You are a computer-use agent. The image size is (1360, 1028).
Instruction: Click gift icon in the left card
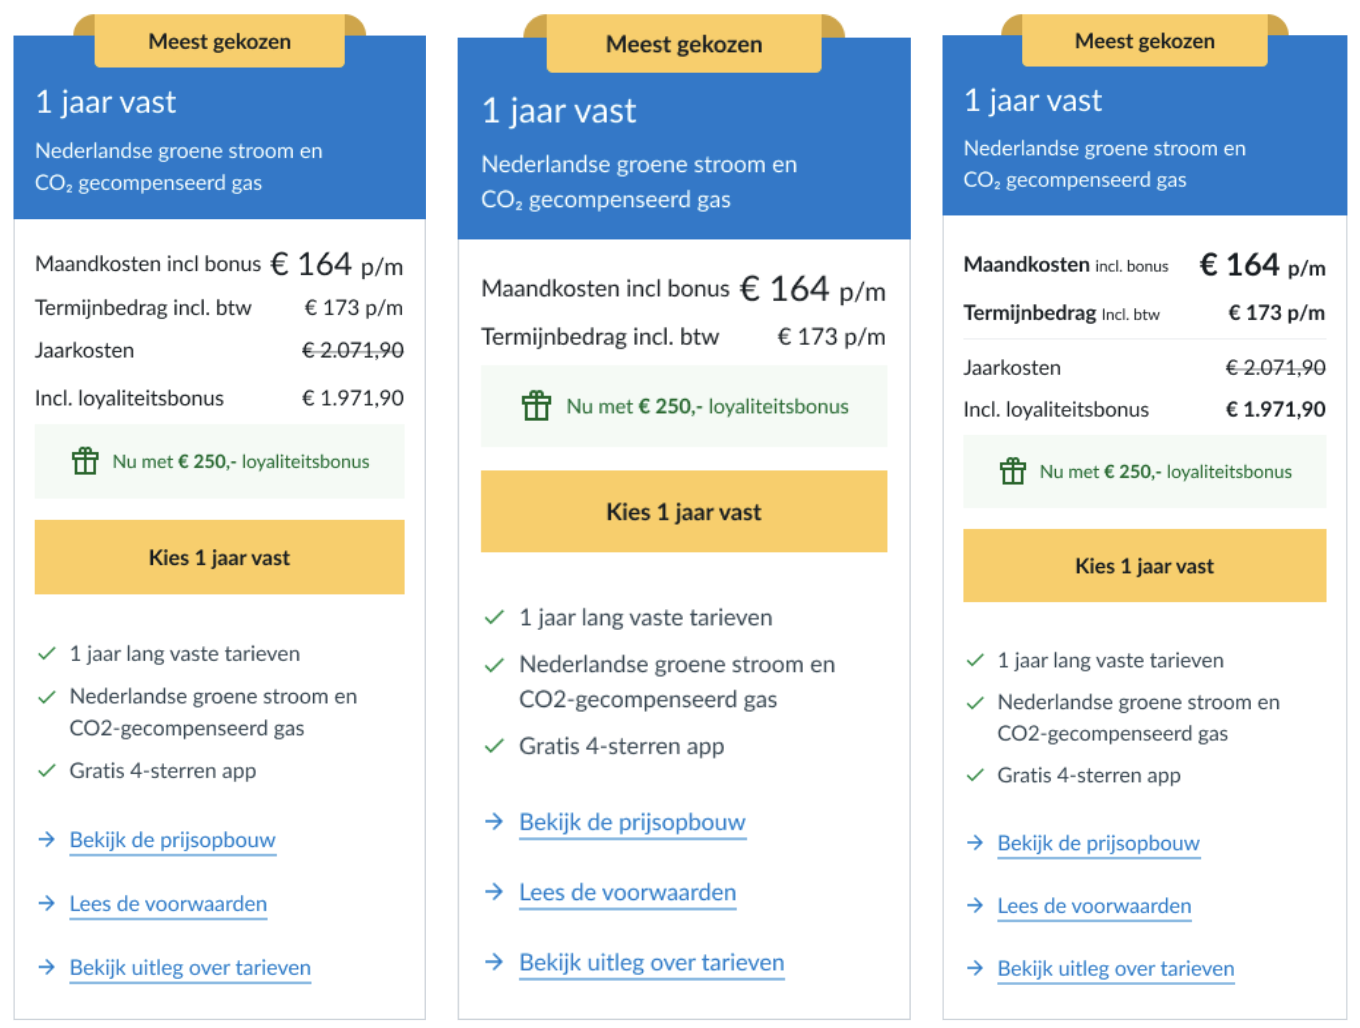coord(85,461)
